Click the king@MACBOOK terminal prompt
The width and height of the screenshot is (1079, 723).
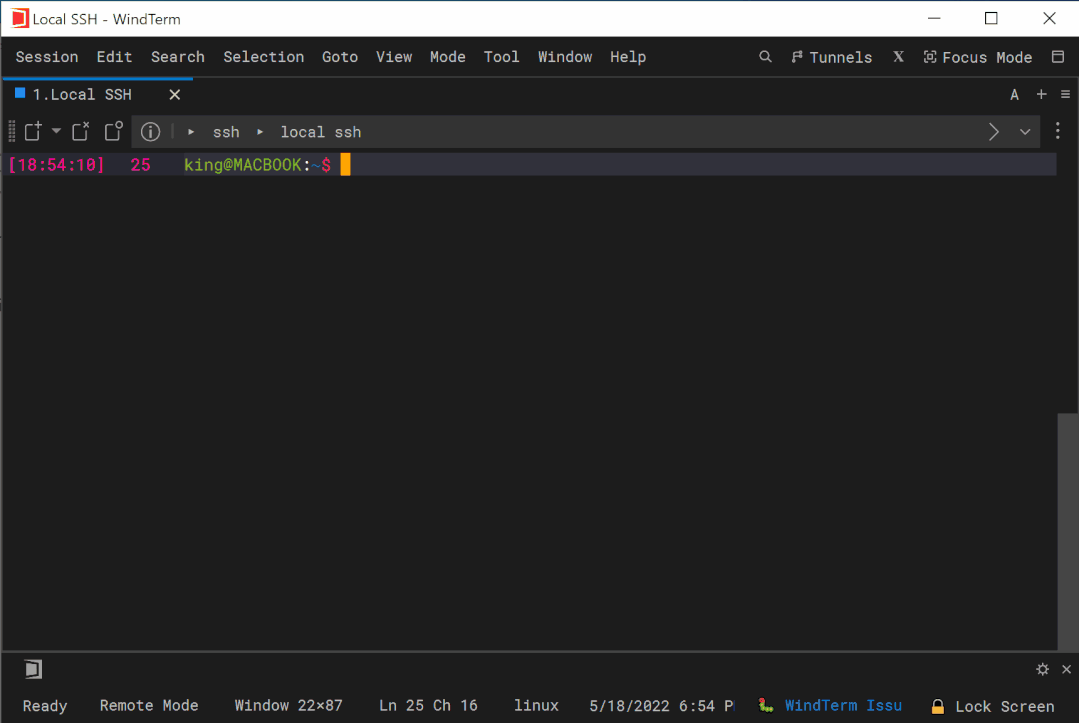pos(257,165)
